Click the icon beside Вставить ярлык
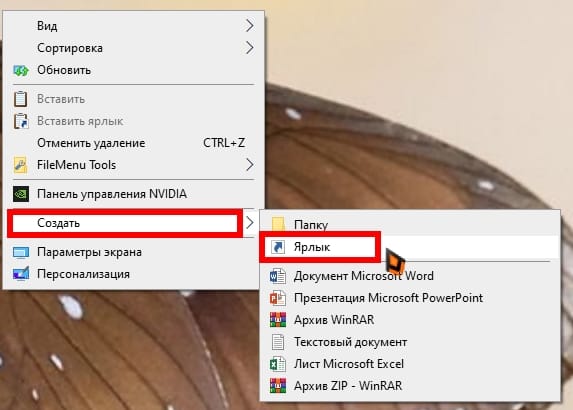This screenshot has height=410, width=573. (21, 121)
